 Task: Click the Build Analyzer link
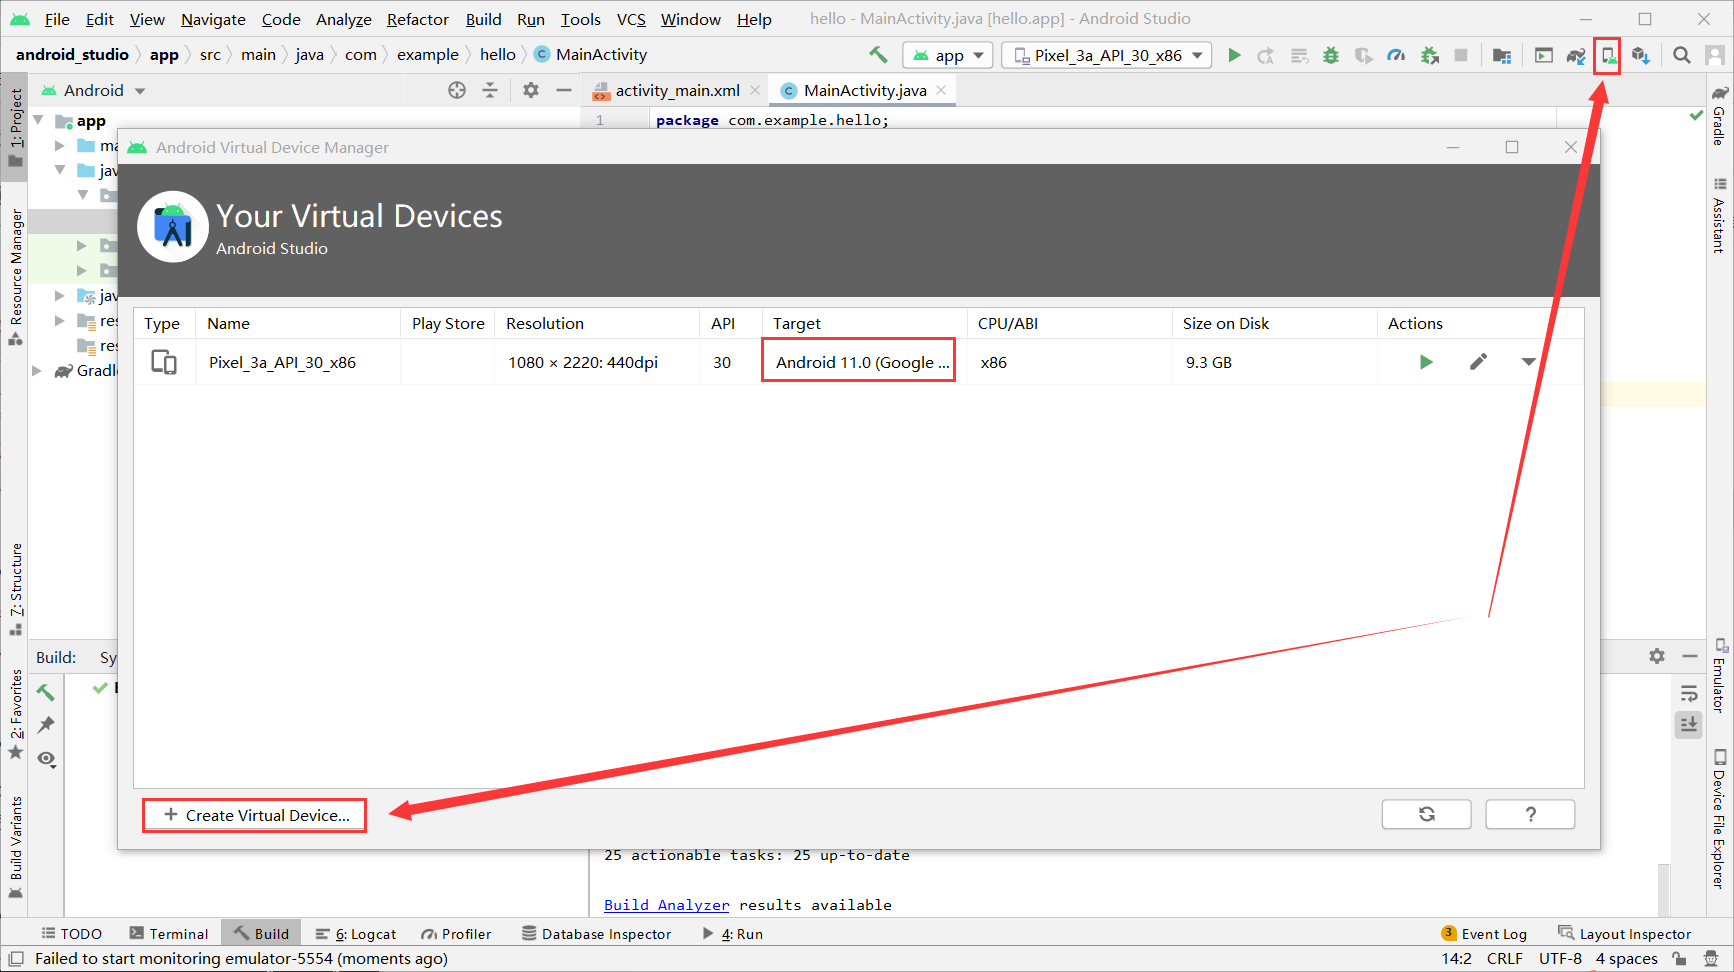coord(666,904)
